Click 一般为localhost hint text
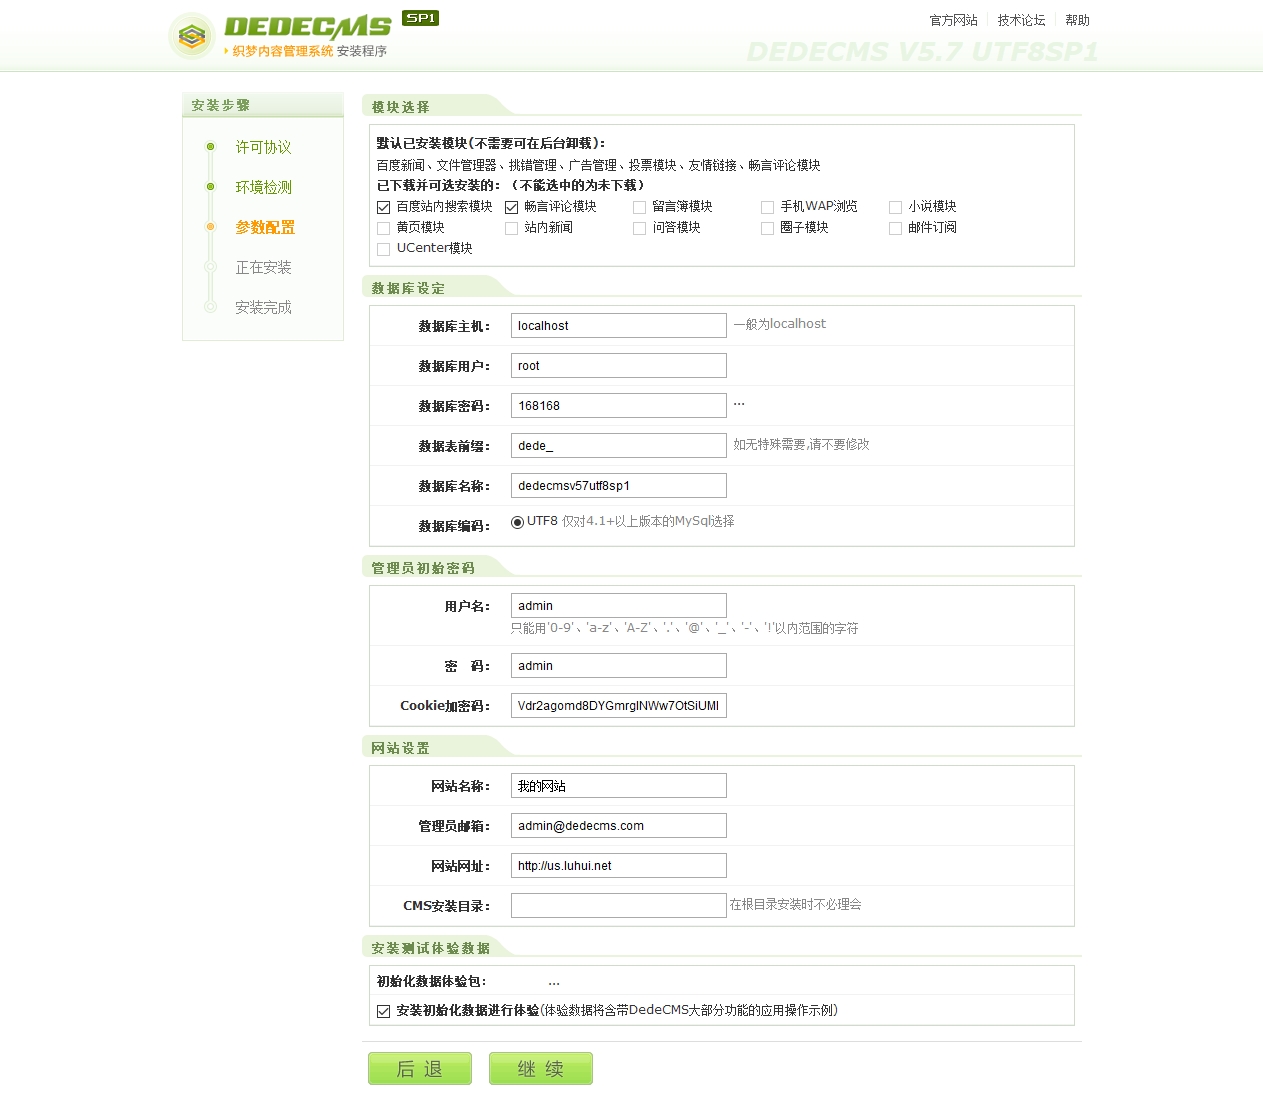The height and width of the screenshot is (1096, 1263). [x=780, y=324]
